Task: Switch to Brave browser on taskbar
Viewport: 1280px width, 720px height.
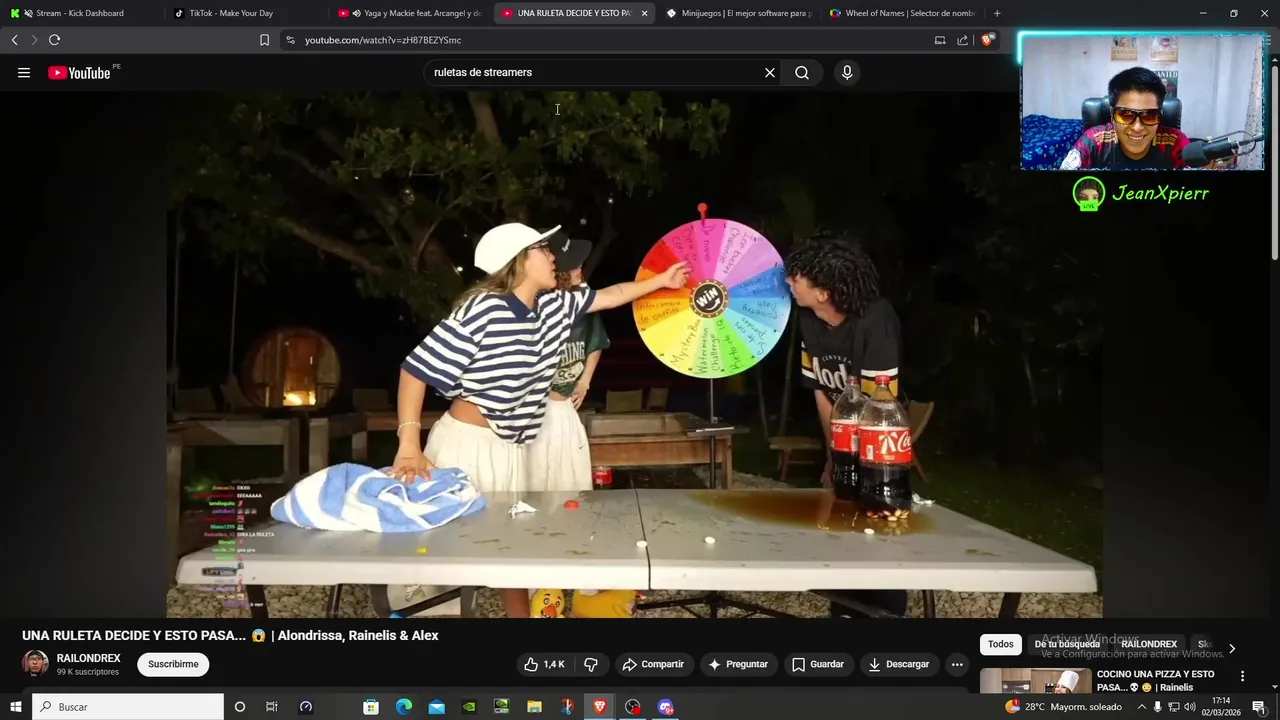Action: coord(600,707)
